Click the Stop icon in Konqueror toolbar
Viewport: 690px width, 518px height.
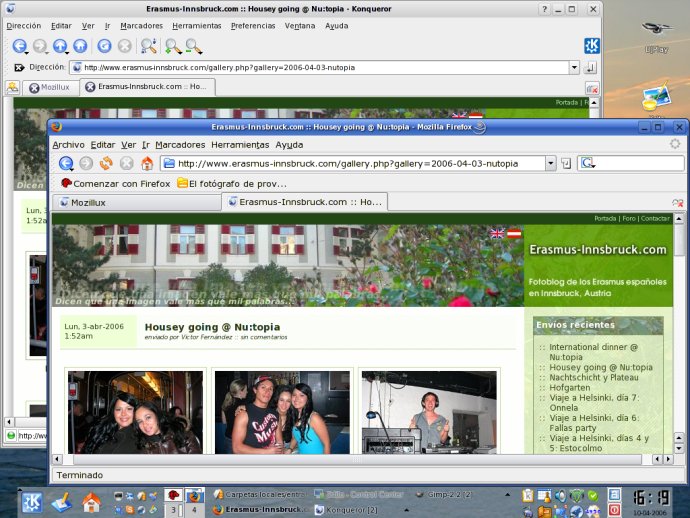(x=125, y=46)
